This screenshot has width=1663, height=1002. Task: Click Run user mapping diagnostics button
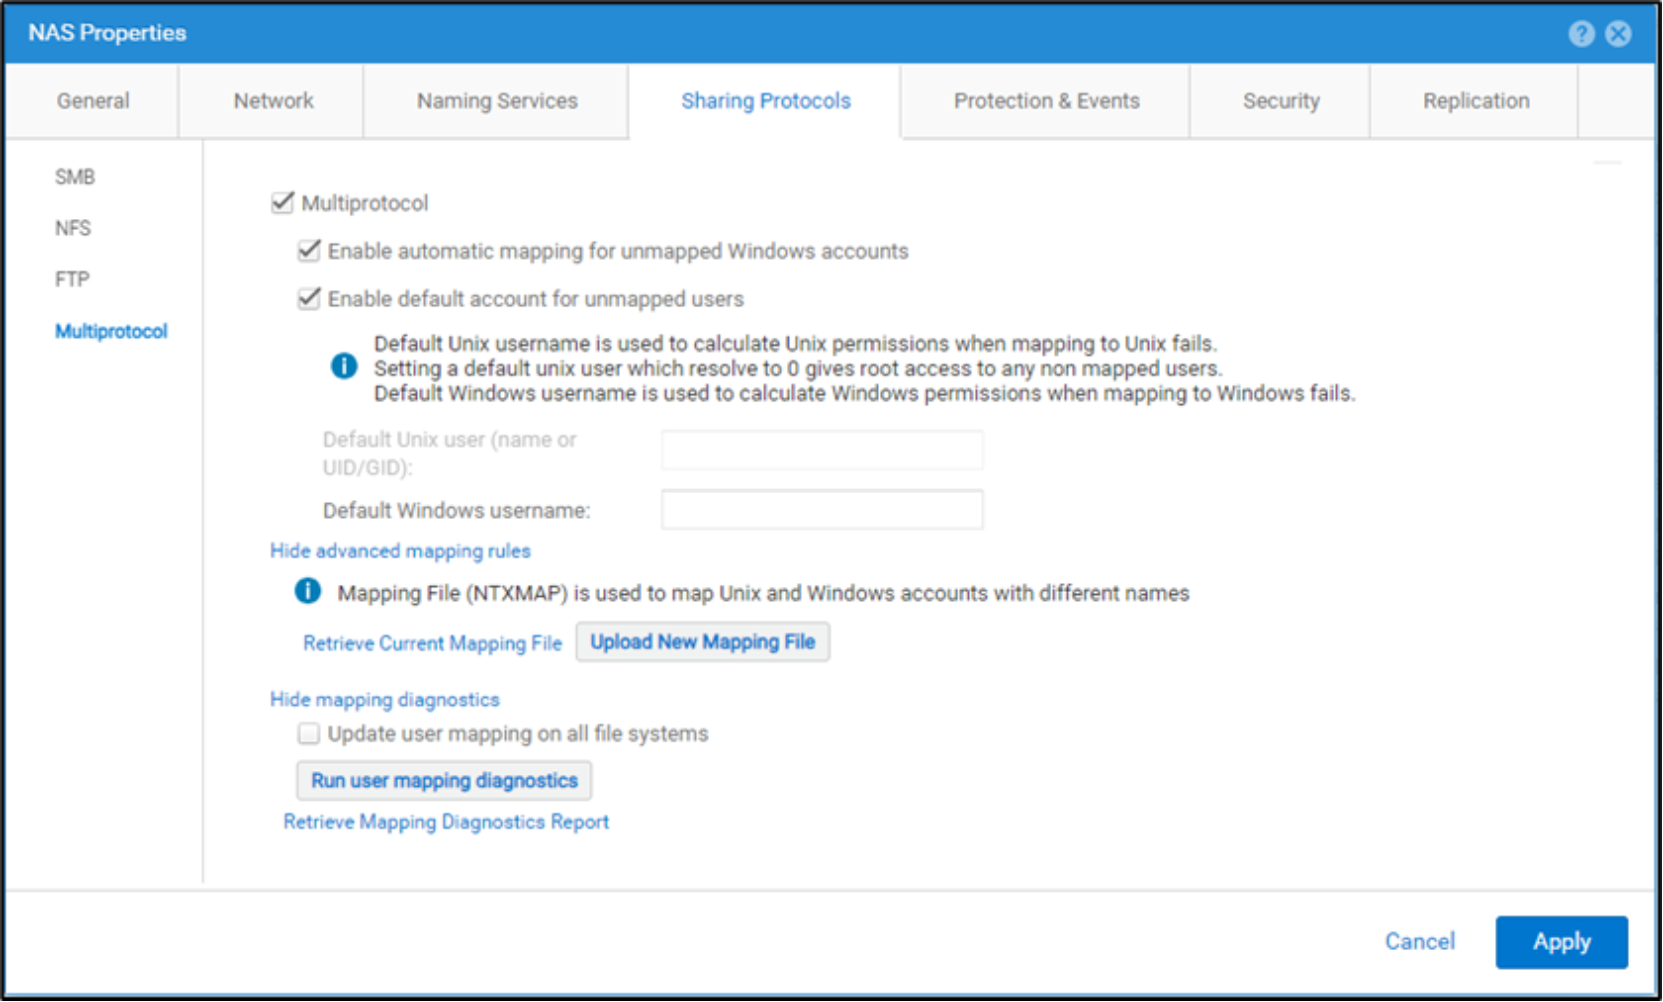[444, 781]
